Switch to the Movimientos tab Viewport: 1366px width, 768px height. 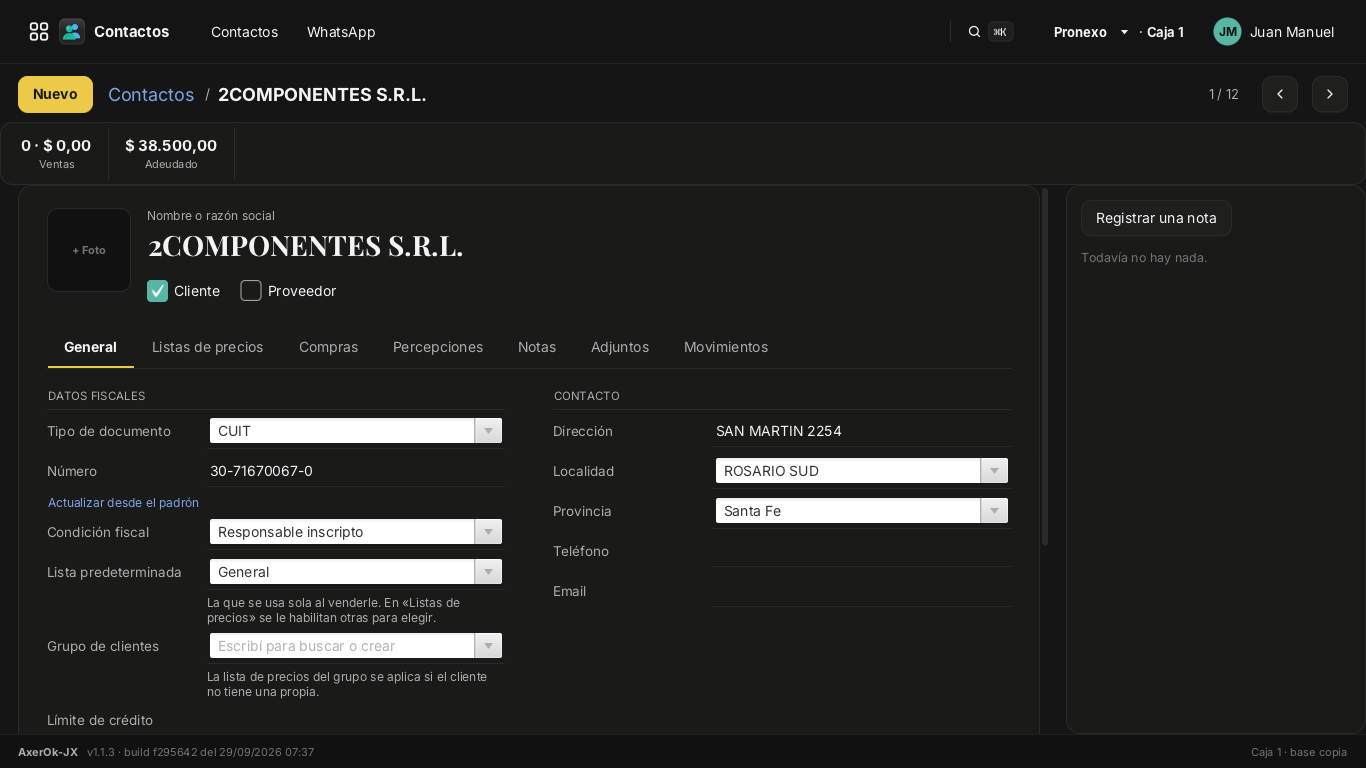[x=726, y=347]
